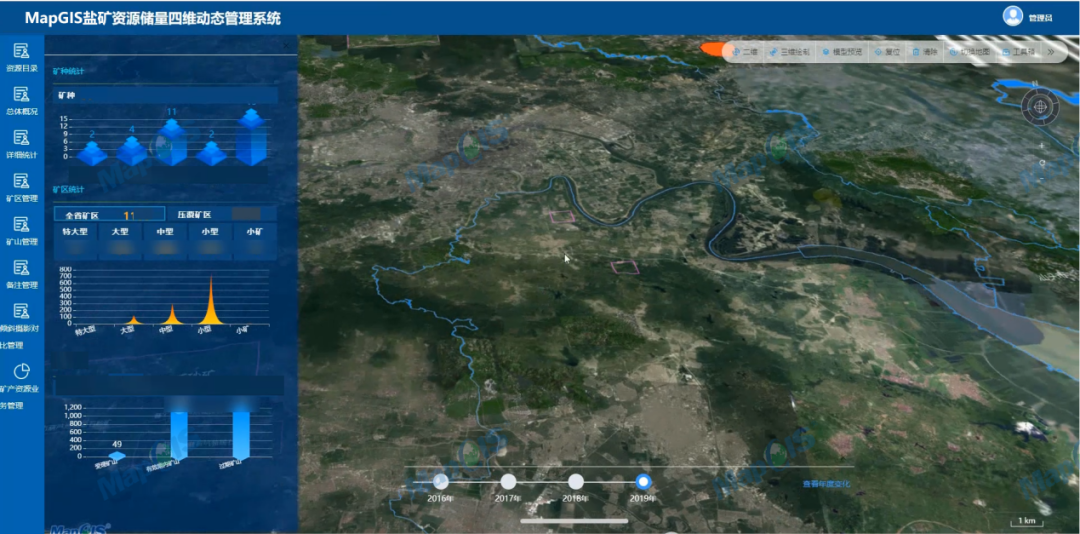Screen dimensions: 1080x534
Task: Click the 查看年度变化 link
Action: click(x=826, y=484)
